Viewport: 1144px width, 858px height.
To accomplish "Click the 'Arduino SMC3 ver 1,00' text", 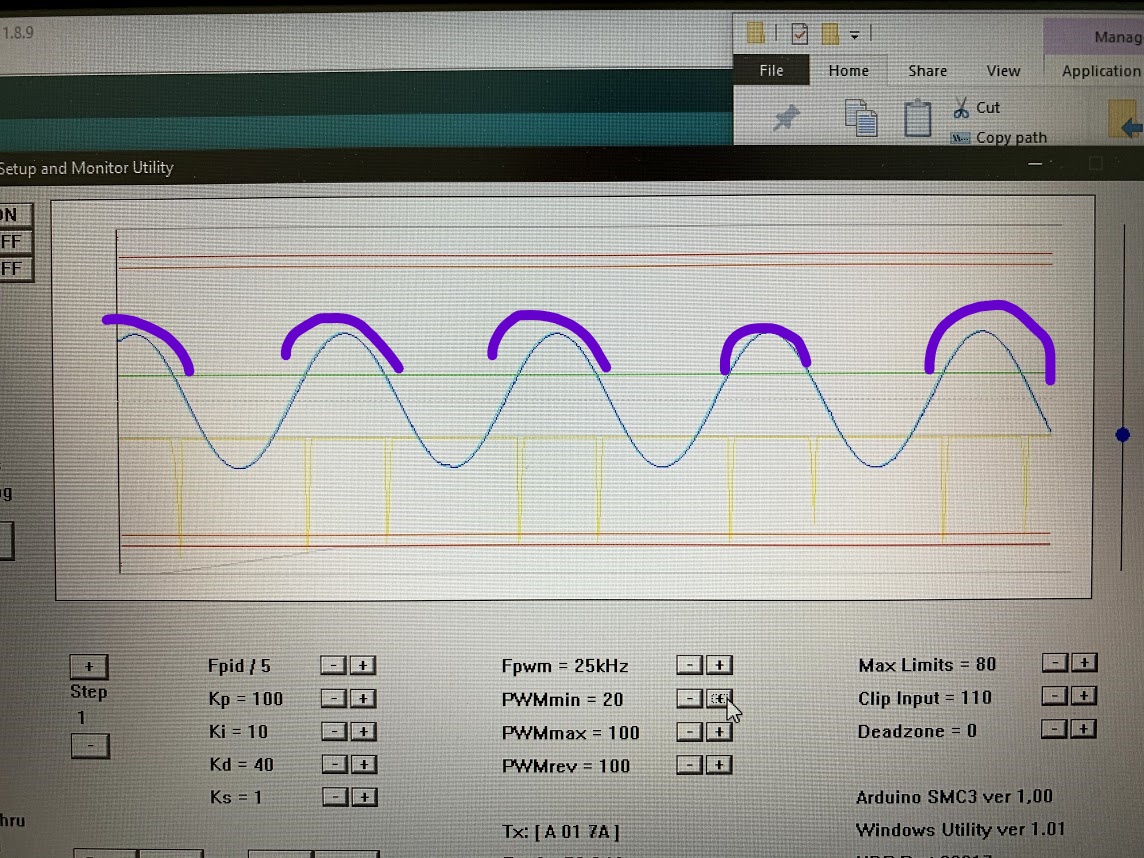I will (954, 796).
